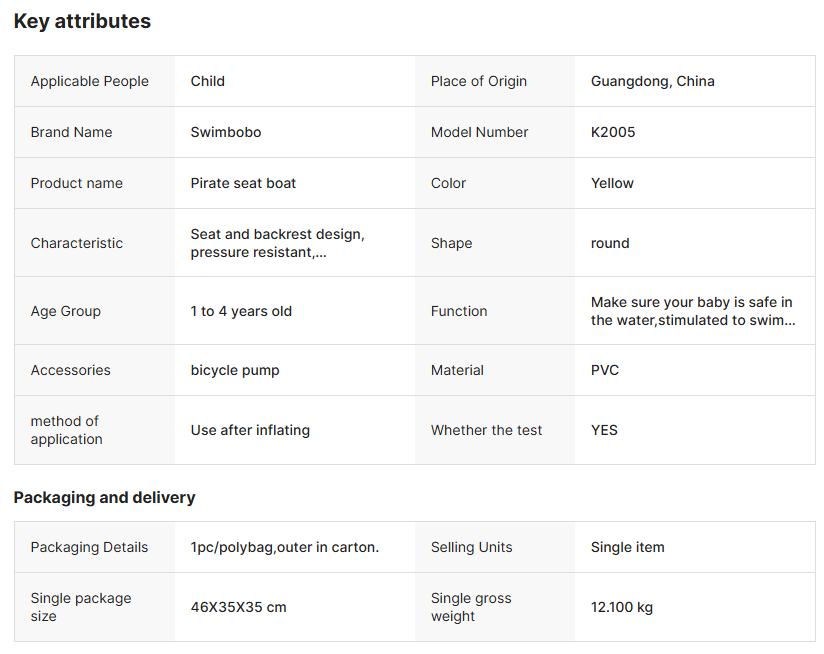Select the PVC material value
This screenshot has width=824, height=654.
click(605, 370)
